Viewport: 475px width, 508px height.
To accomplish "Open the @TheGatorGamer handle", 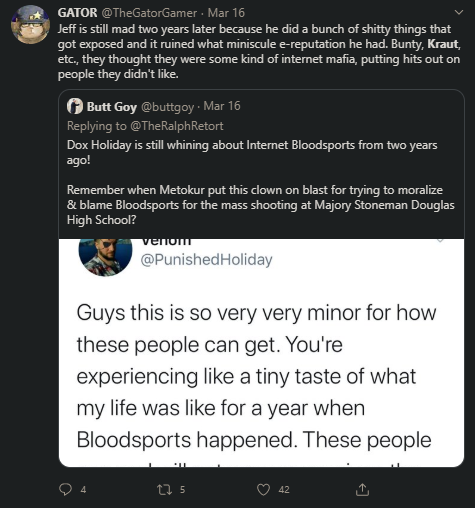I will point(149,13).
